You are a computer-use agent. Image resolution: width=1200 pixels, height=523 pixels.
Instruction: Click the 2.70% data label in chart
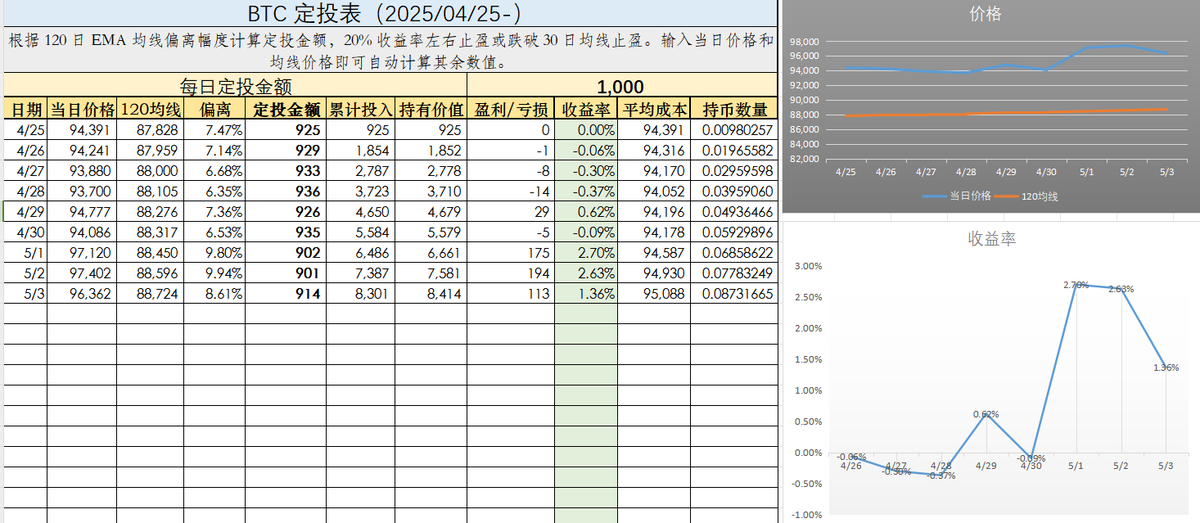tap(1076, 285)
